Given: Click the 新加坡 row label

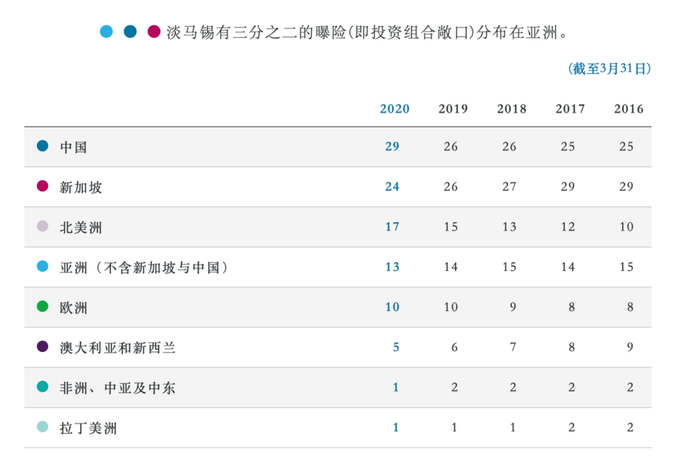Looking at the screenshot, I should pyautogui.click(x=81, y=188).
